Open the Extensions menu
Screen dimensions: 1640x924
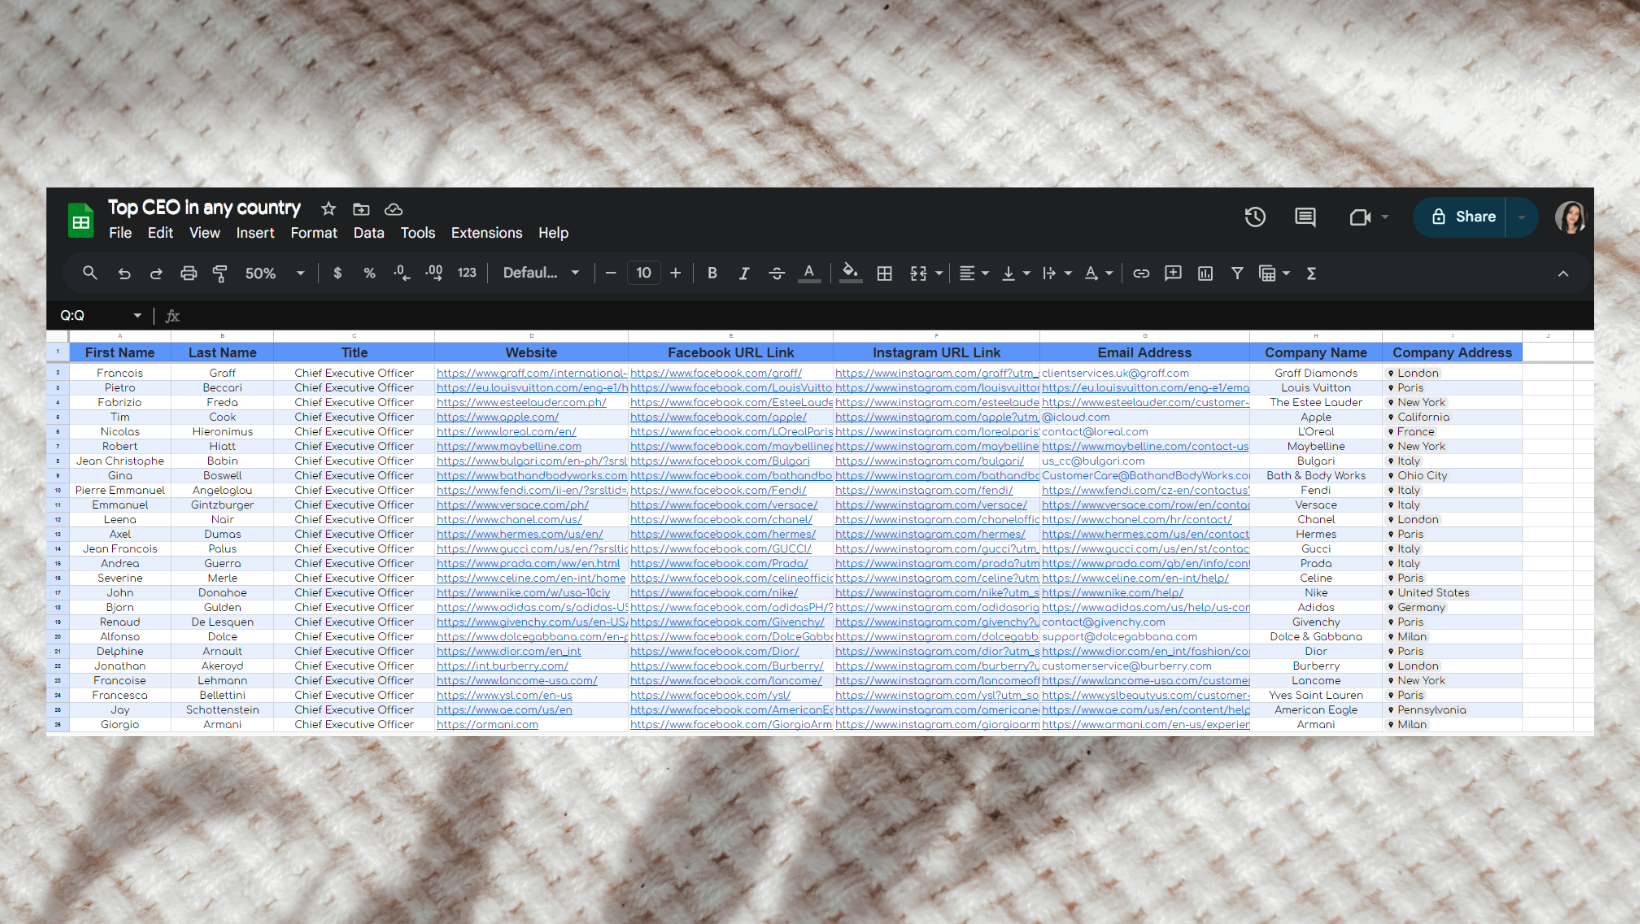(x=487, y=233)
